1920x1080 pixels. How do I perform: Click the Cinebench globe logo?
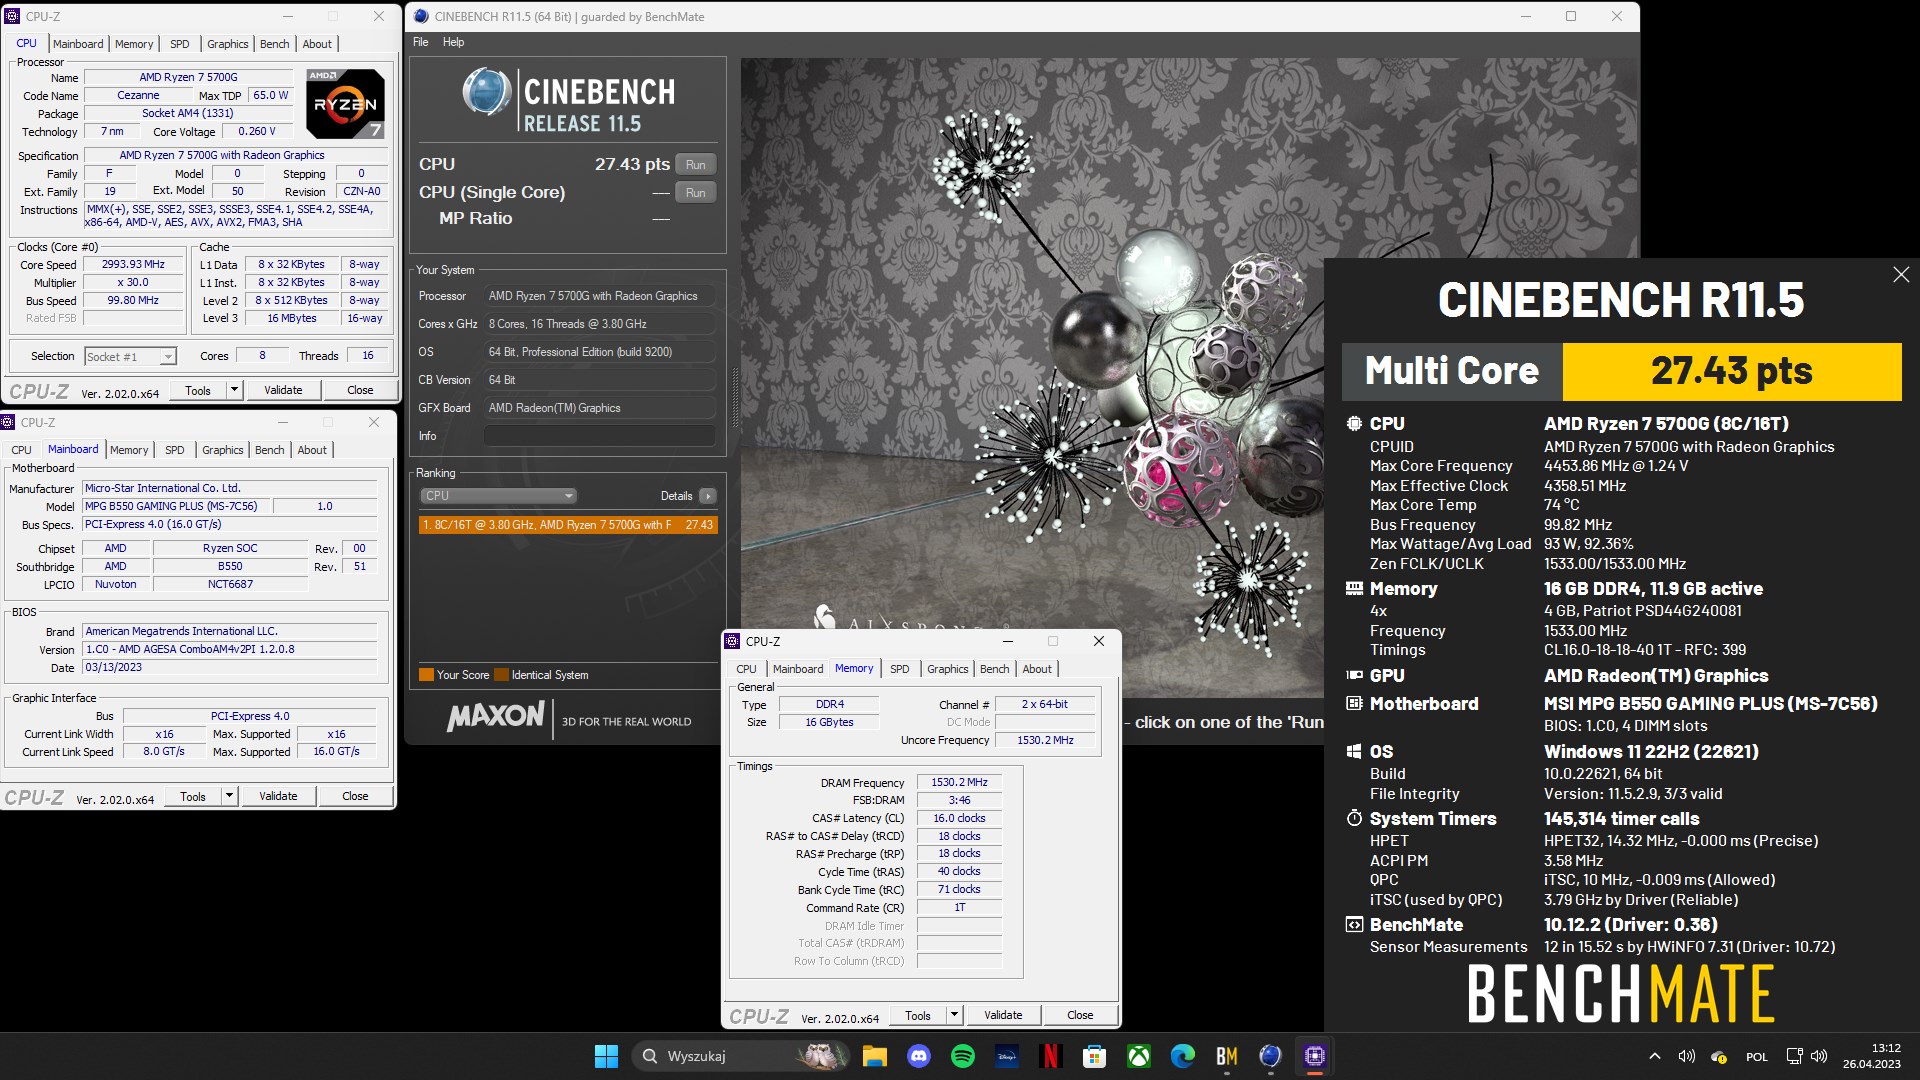487,92
